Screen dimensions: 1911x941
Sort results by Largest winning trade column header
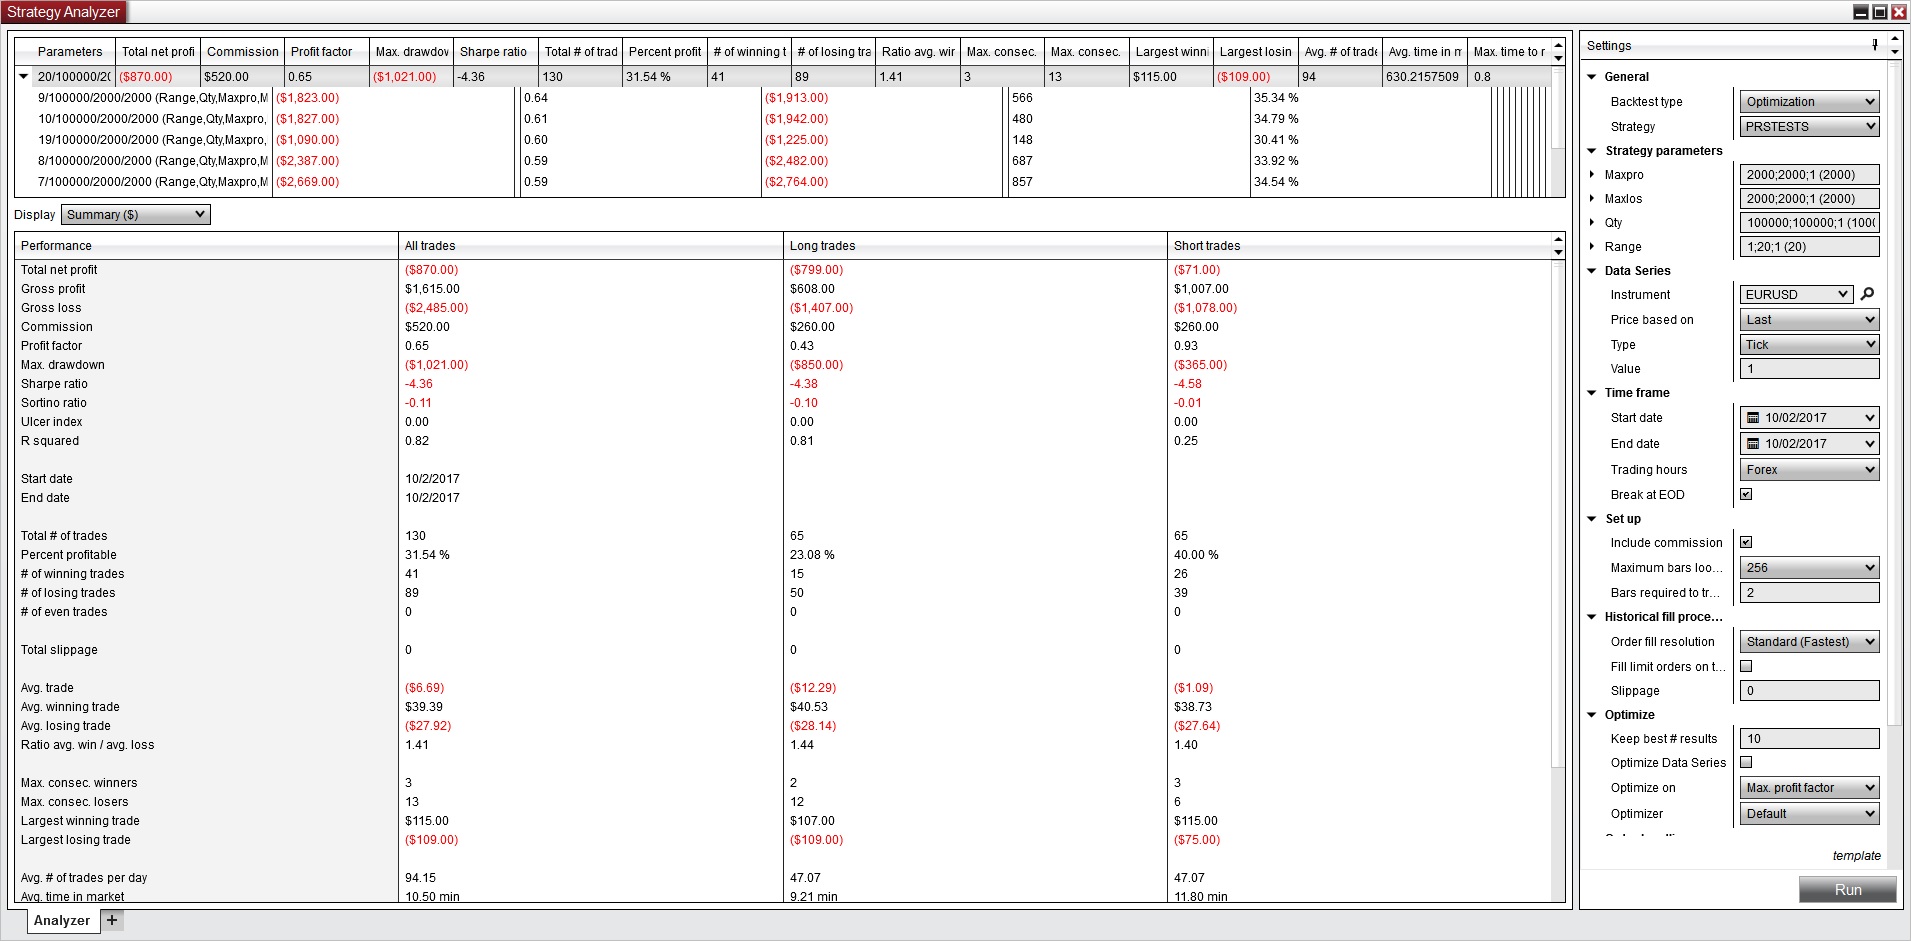[x=1172, y=52]
